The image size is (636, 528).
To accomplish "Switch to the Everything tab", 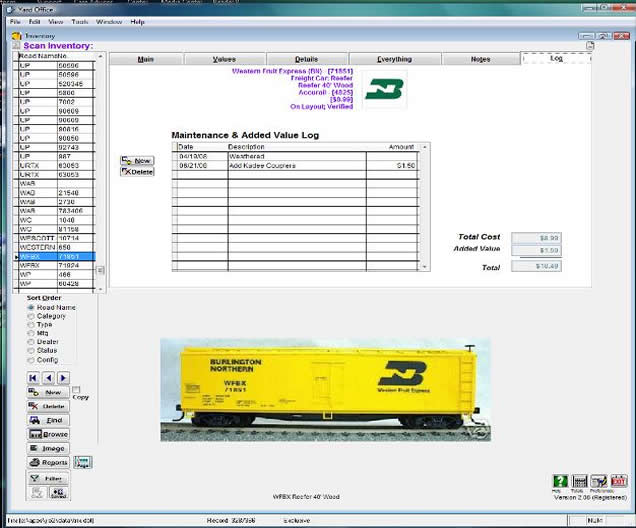I will (x=395, y=59).
